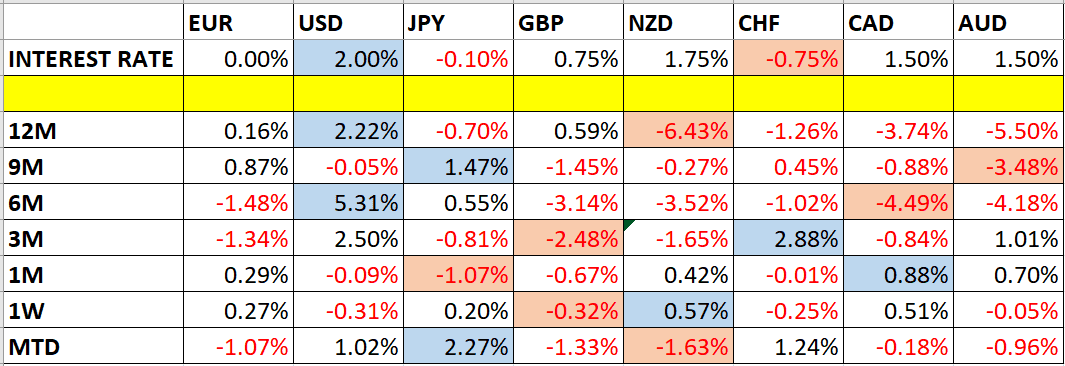This screenshot has width=1065, height=366.
Task: Click the CHF interest rate -0.75% cell
Action: 788,58
